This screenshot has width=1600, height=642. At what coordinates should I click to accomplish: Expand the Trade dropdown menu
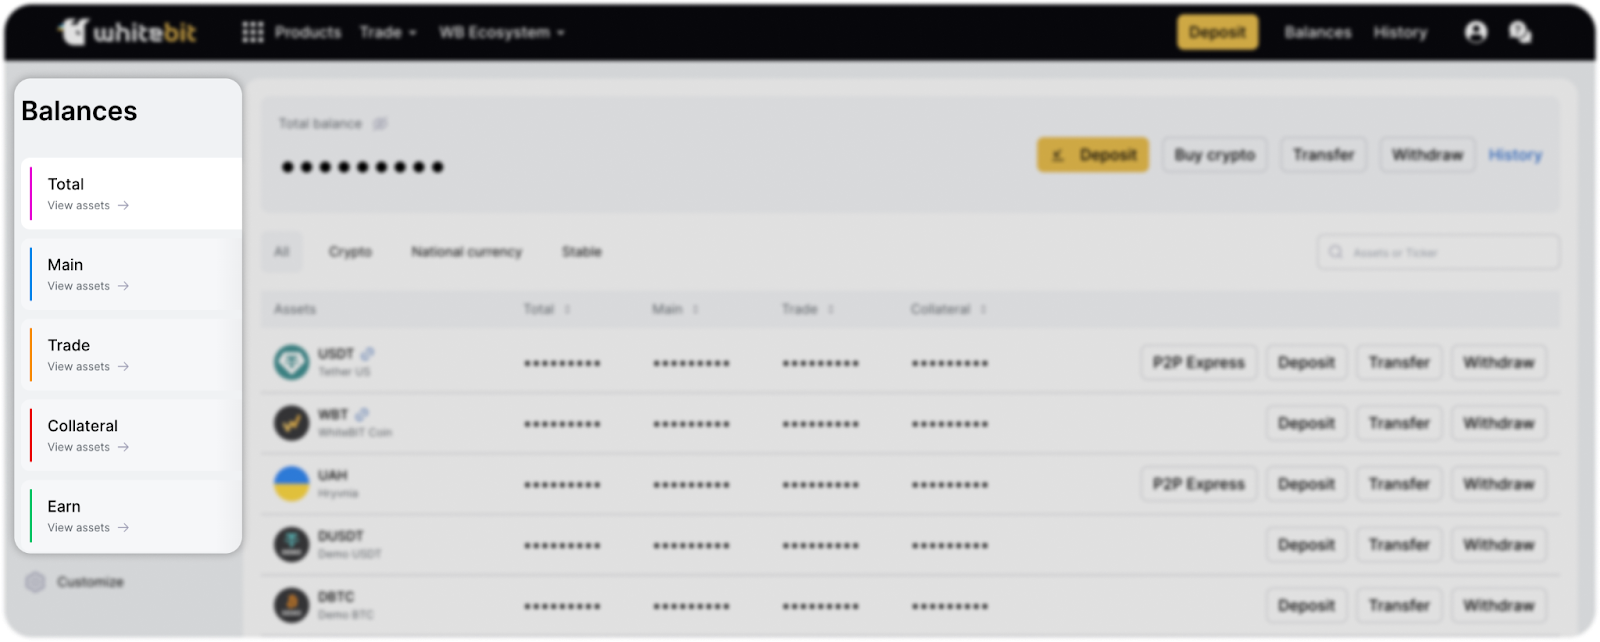pyautogui.click(x=388, y=32)
